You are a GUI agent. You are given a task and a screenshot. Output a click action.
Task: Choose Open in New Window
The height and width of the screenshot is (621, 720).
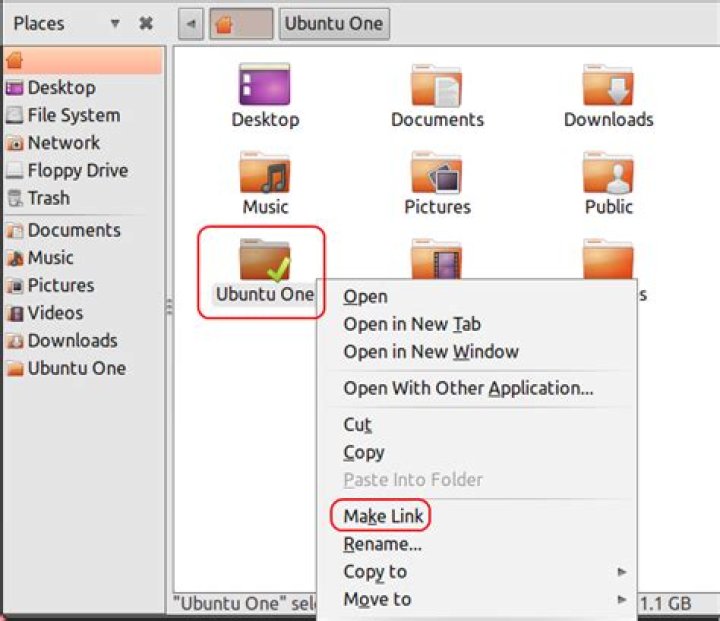pos(477,351)
